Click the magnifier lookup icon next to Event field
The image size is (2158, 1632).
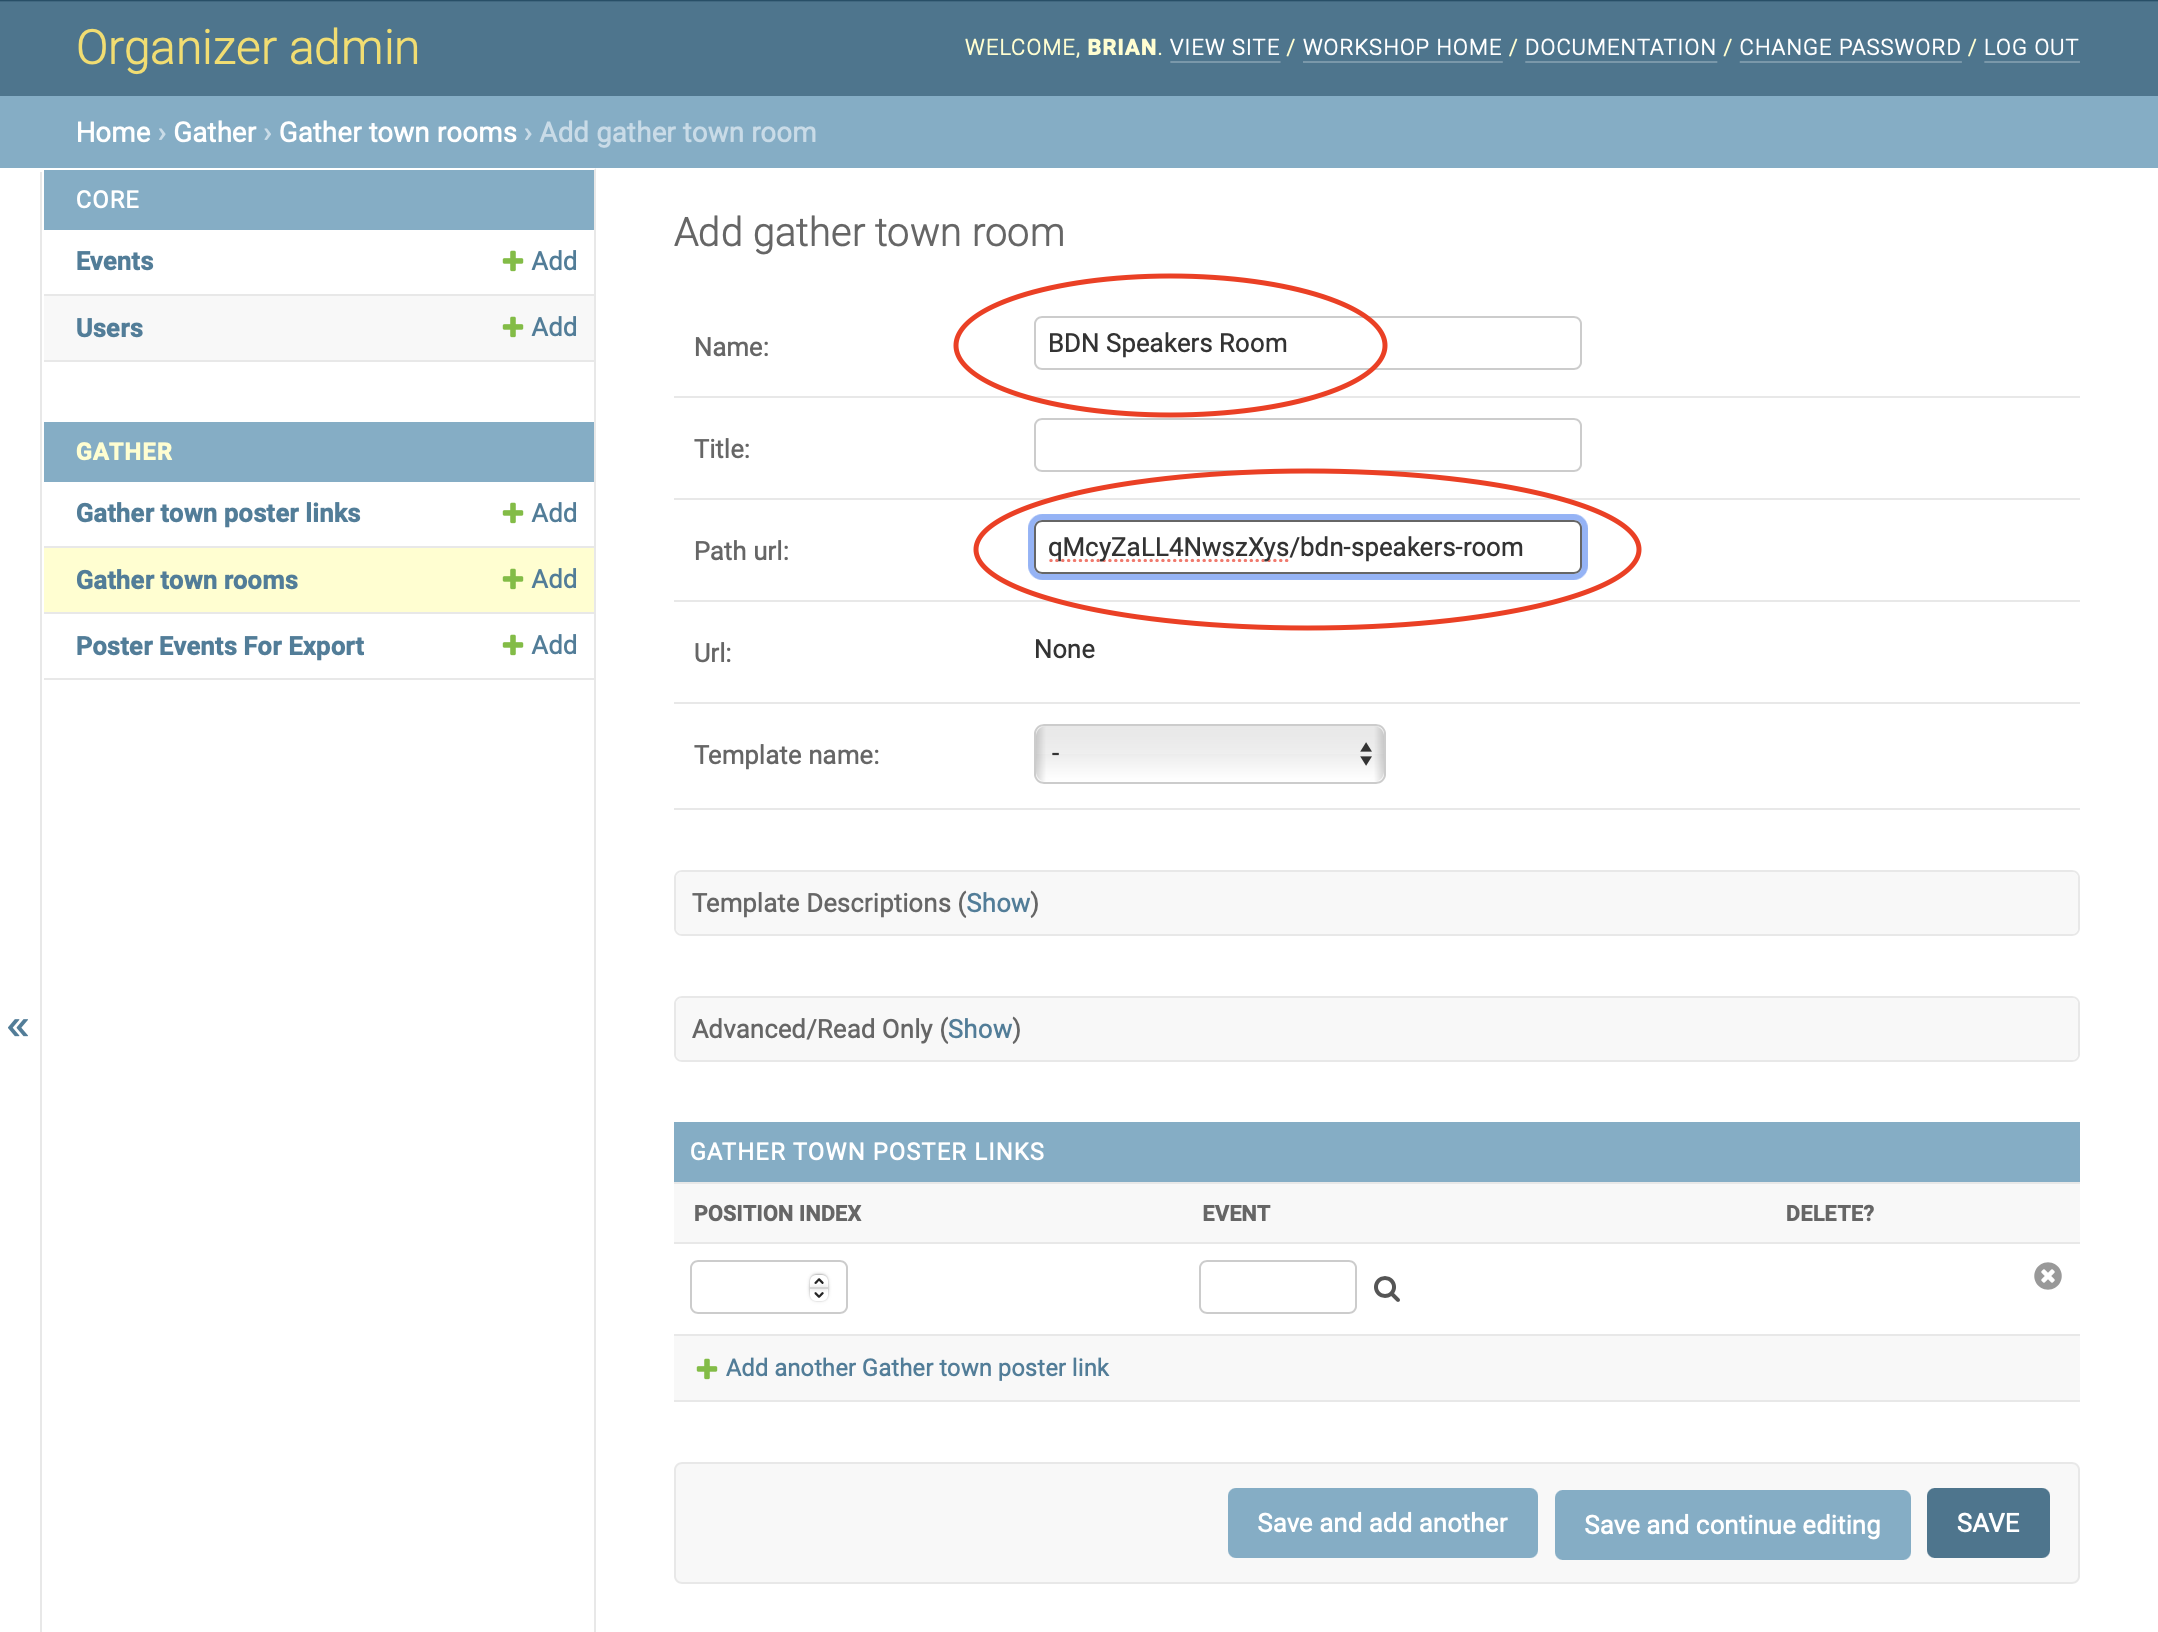coord(1386,1289)
